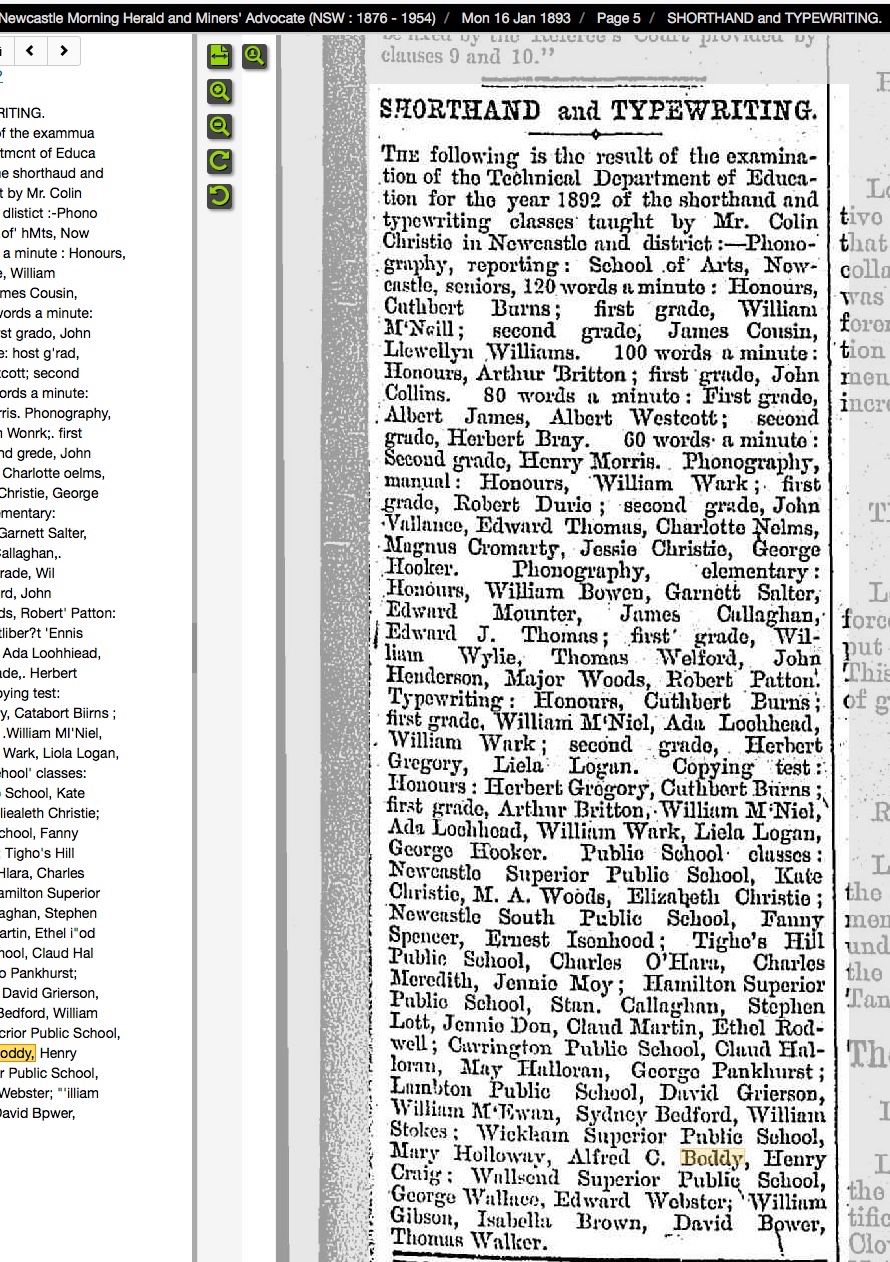The height and width of the screenshot is (1262, 890).
Task: Select the text line 'David Bpwer,'
Action: (x=38, y=1113)
